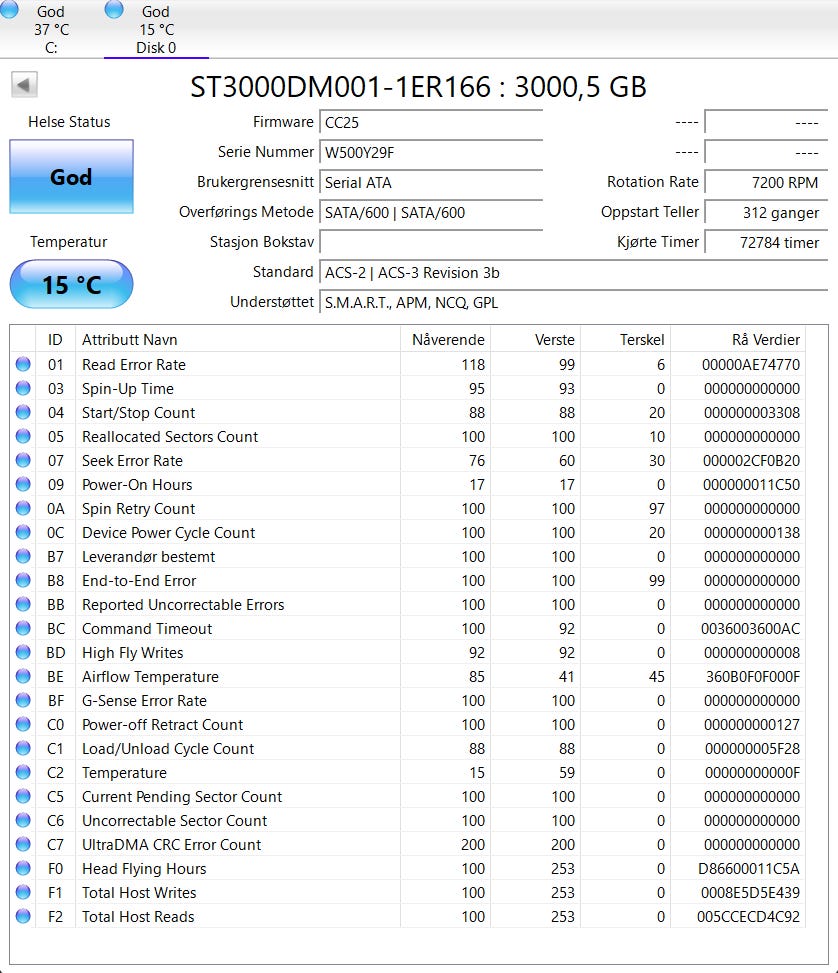Click the Terskel column header

625,339
